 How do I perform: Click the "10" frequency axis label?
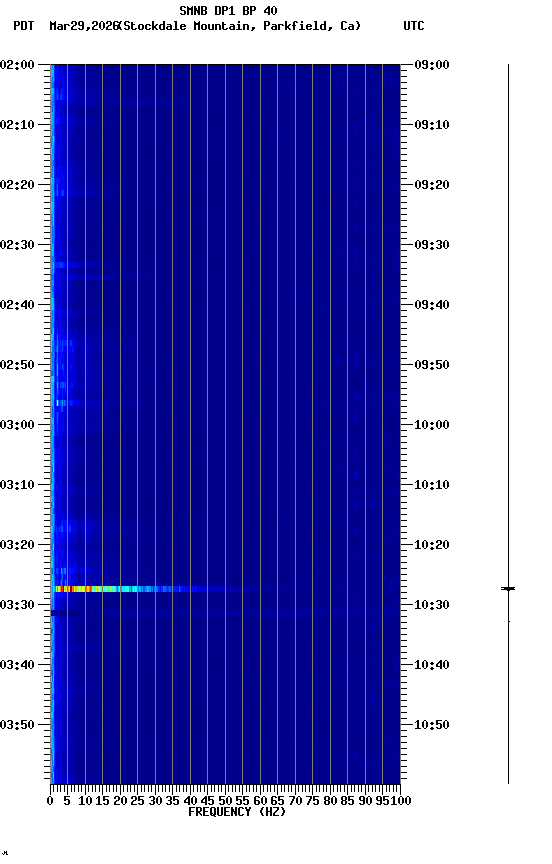(x=85, y=801)
